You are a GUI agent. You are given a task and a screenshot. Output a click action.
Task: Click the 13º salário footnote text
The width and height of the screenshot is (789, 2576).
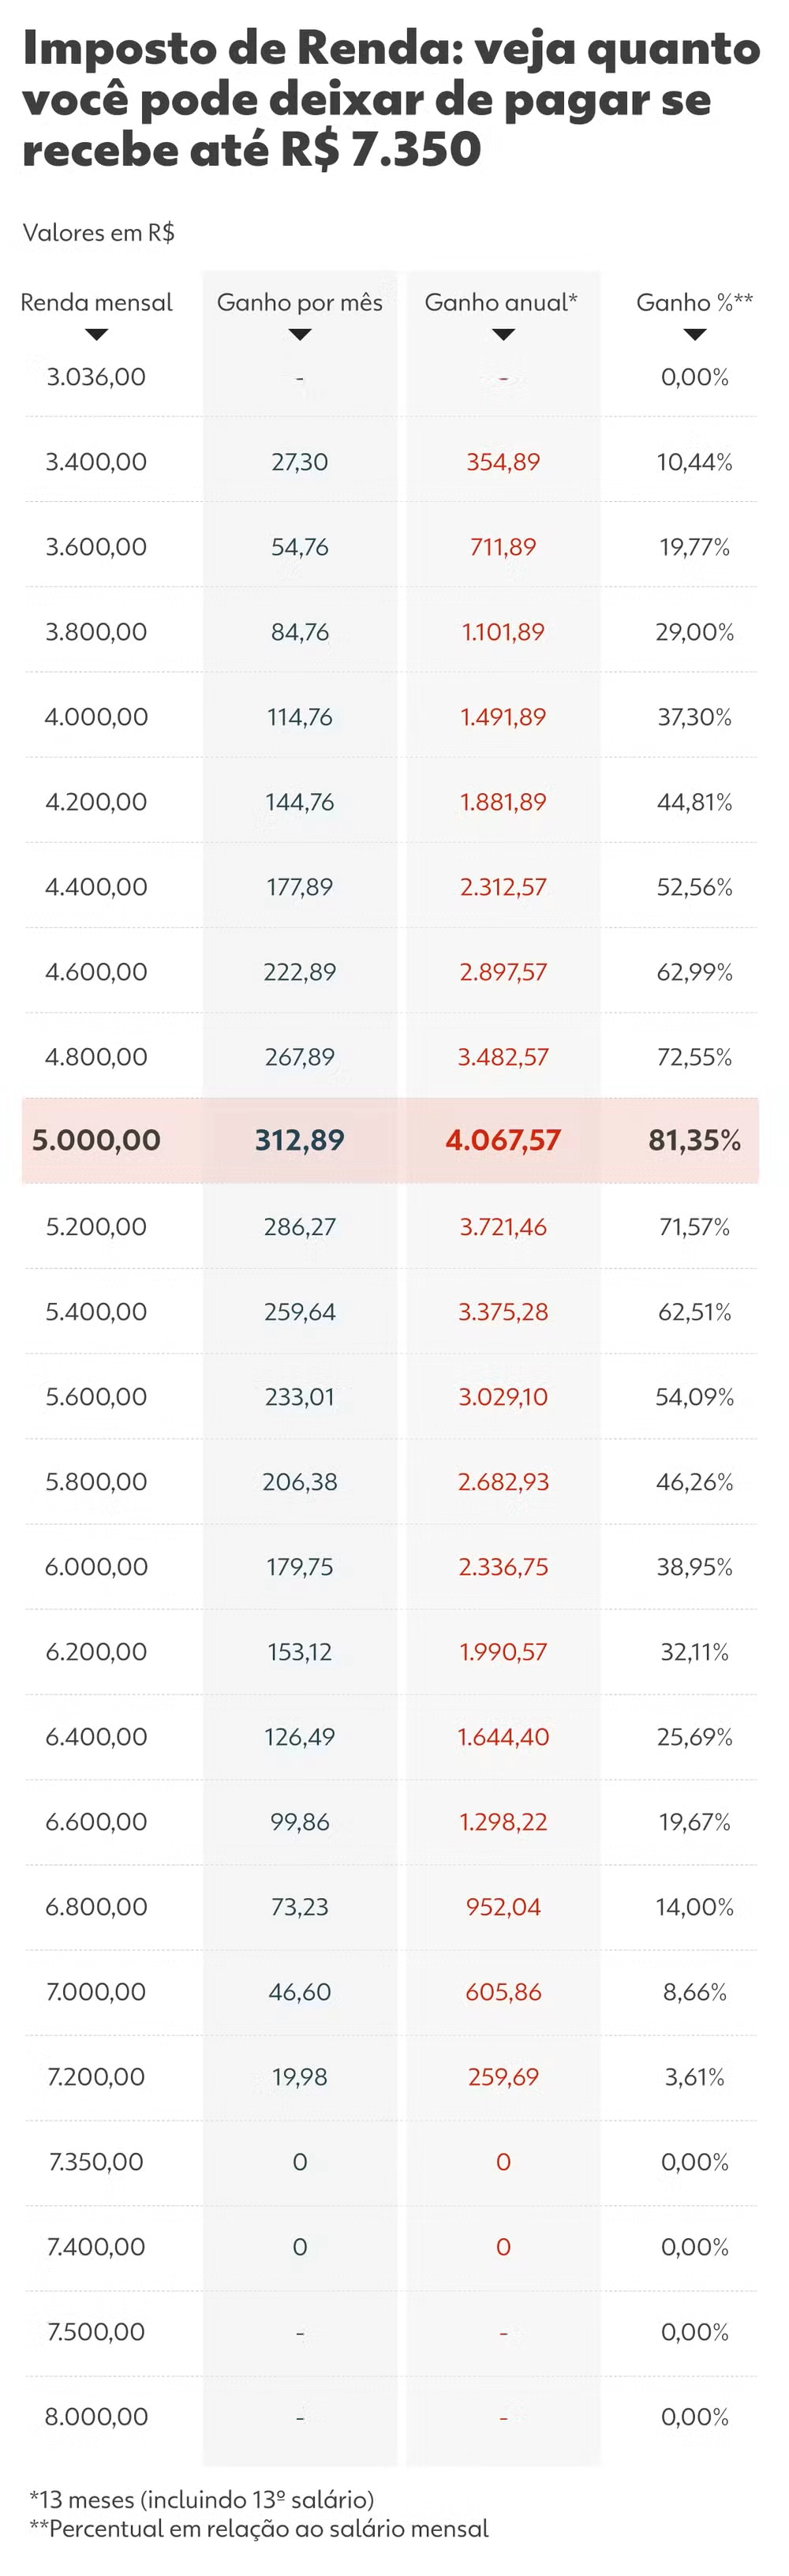201,2499
